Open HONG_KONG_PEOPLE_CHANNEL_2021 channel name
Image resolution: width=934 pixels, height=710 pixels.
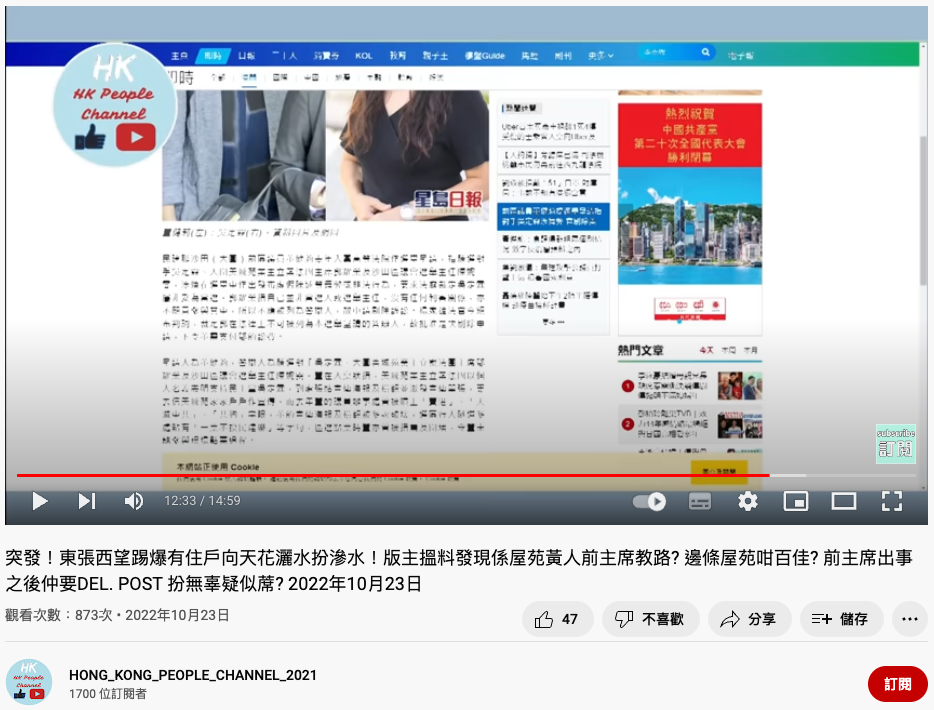[x=192, y=675]
